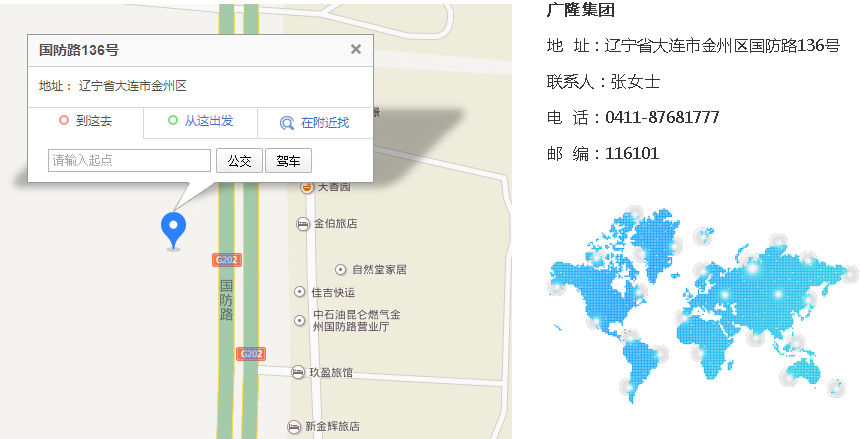This screenshot has width=860, height=439.
Task: Click the 自然堂家居 map point icon
Action: pos(340,269)
